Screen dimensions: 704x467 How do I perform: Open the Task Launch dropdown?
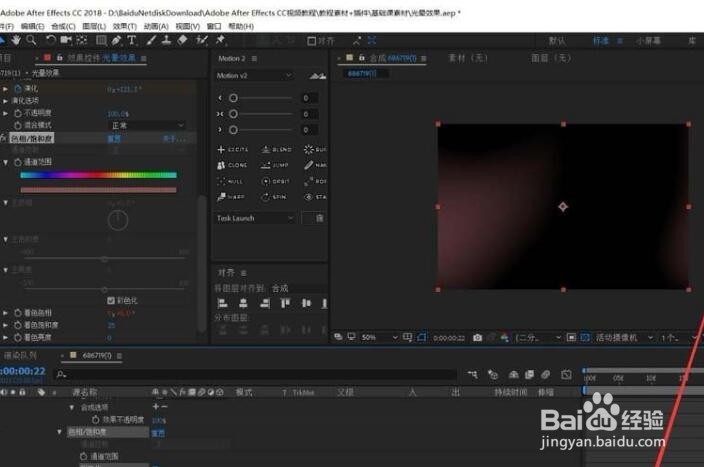click(x=254, y=218)
